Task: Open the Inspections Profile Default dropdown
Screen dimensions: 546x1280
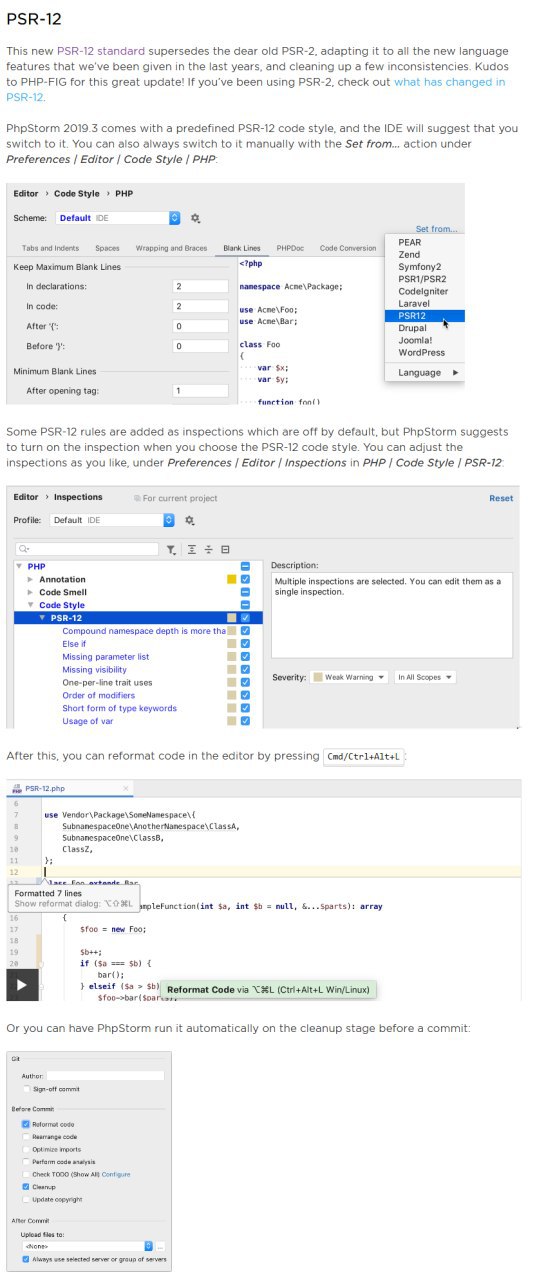Action: pyautogui.click(x=113, y=520)
